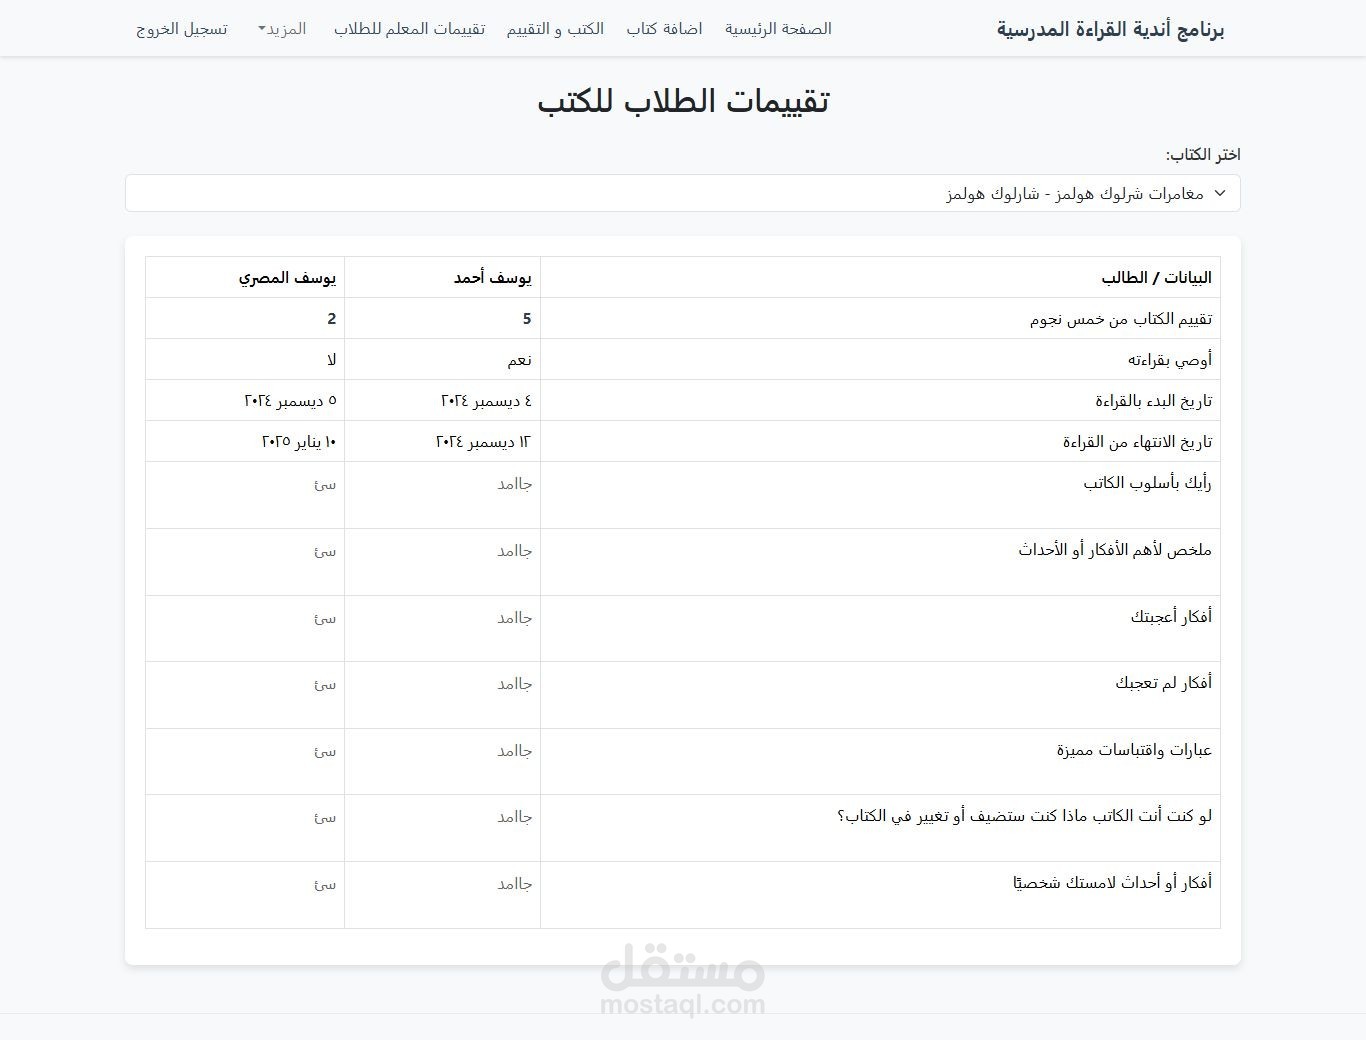This screenshot has width=1366, height=1040.
Task: Click the page heading تقييمات الطلاب للكتب
Action: click(683, 101)
